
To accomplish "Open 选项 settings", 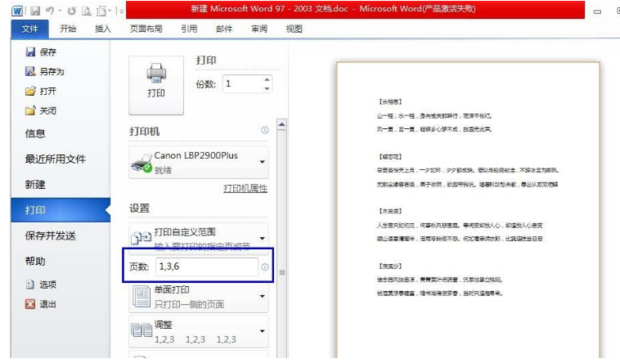I will coord(41,284).
